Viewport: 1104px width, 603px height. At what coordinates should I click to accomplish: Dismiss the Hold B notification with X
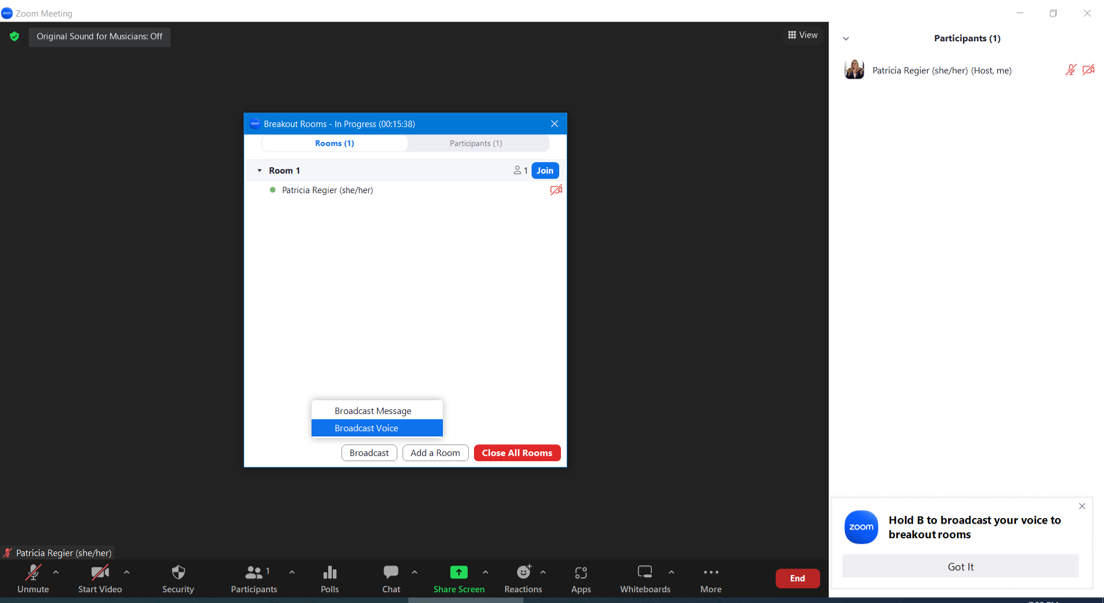[1082, 506]
